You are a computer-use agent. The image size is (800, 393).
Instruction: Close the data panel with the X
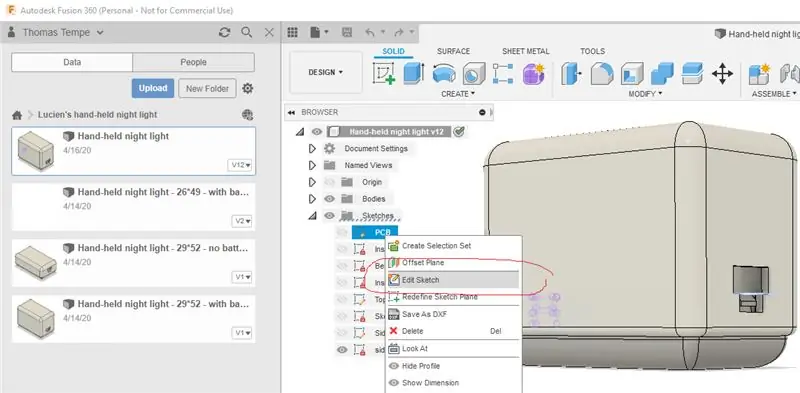[x=269, y=32]
